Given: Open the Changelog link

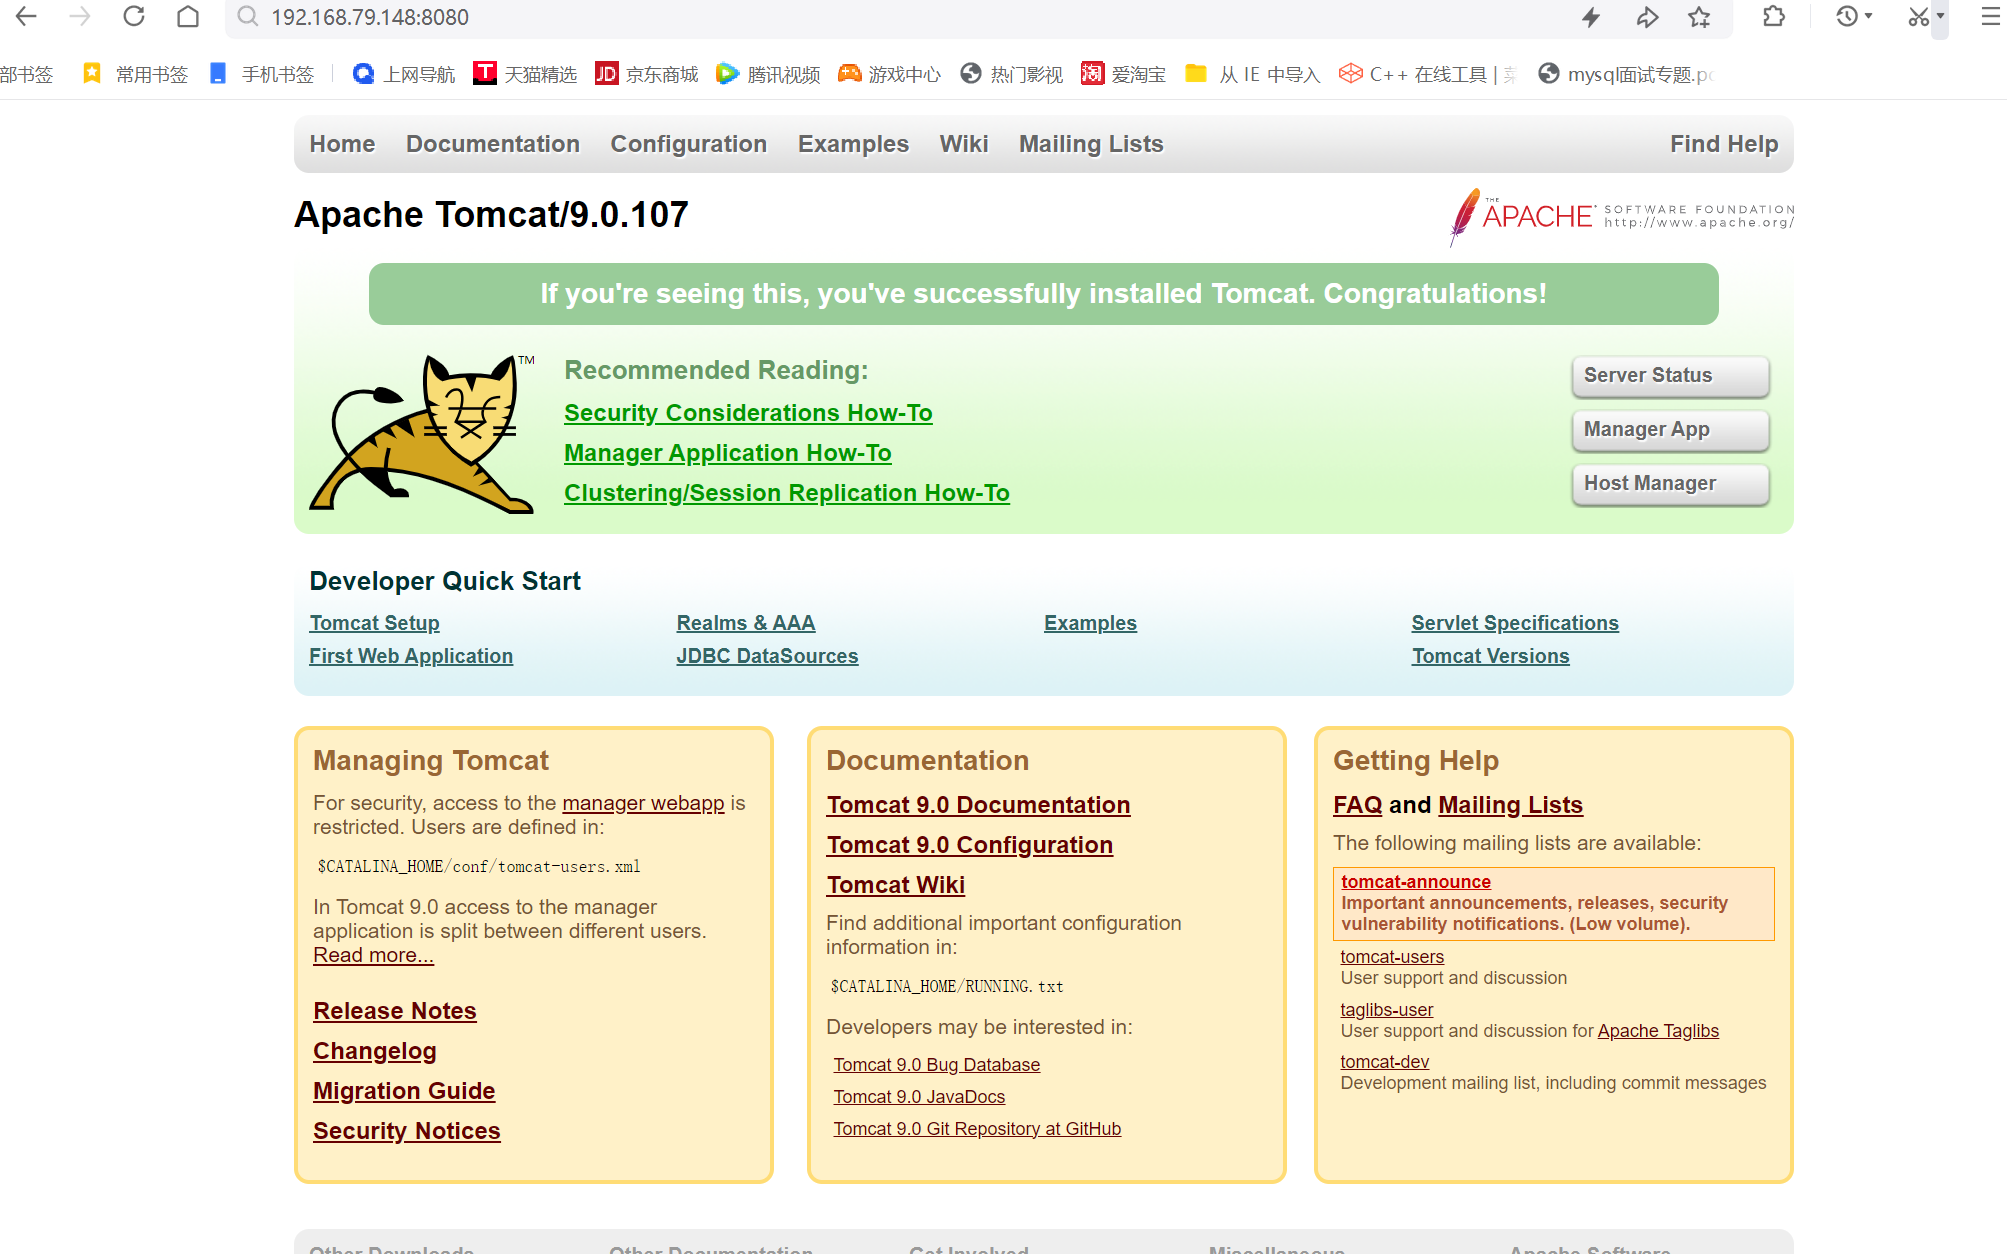Looking at the screenshot, I should (x=375, y=1051).
